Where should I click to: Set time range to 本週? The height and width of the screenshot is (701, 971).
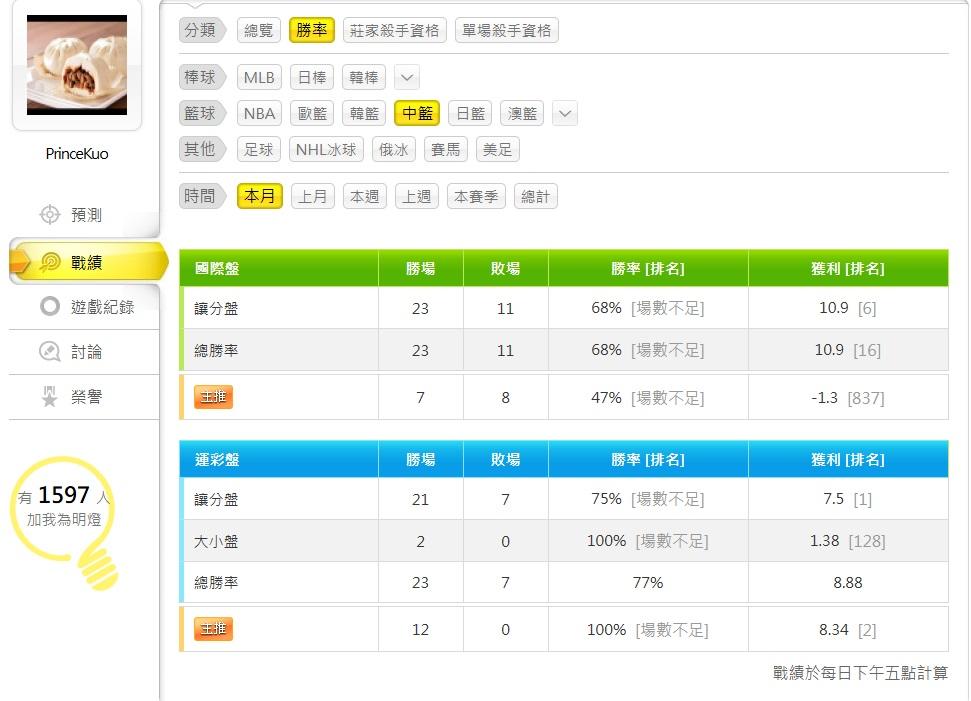(x=365, y=196)
